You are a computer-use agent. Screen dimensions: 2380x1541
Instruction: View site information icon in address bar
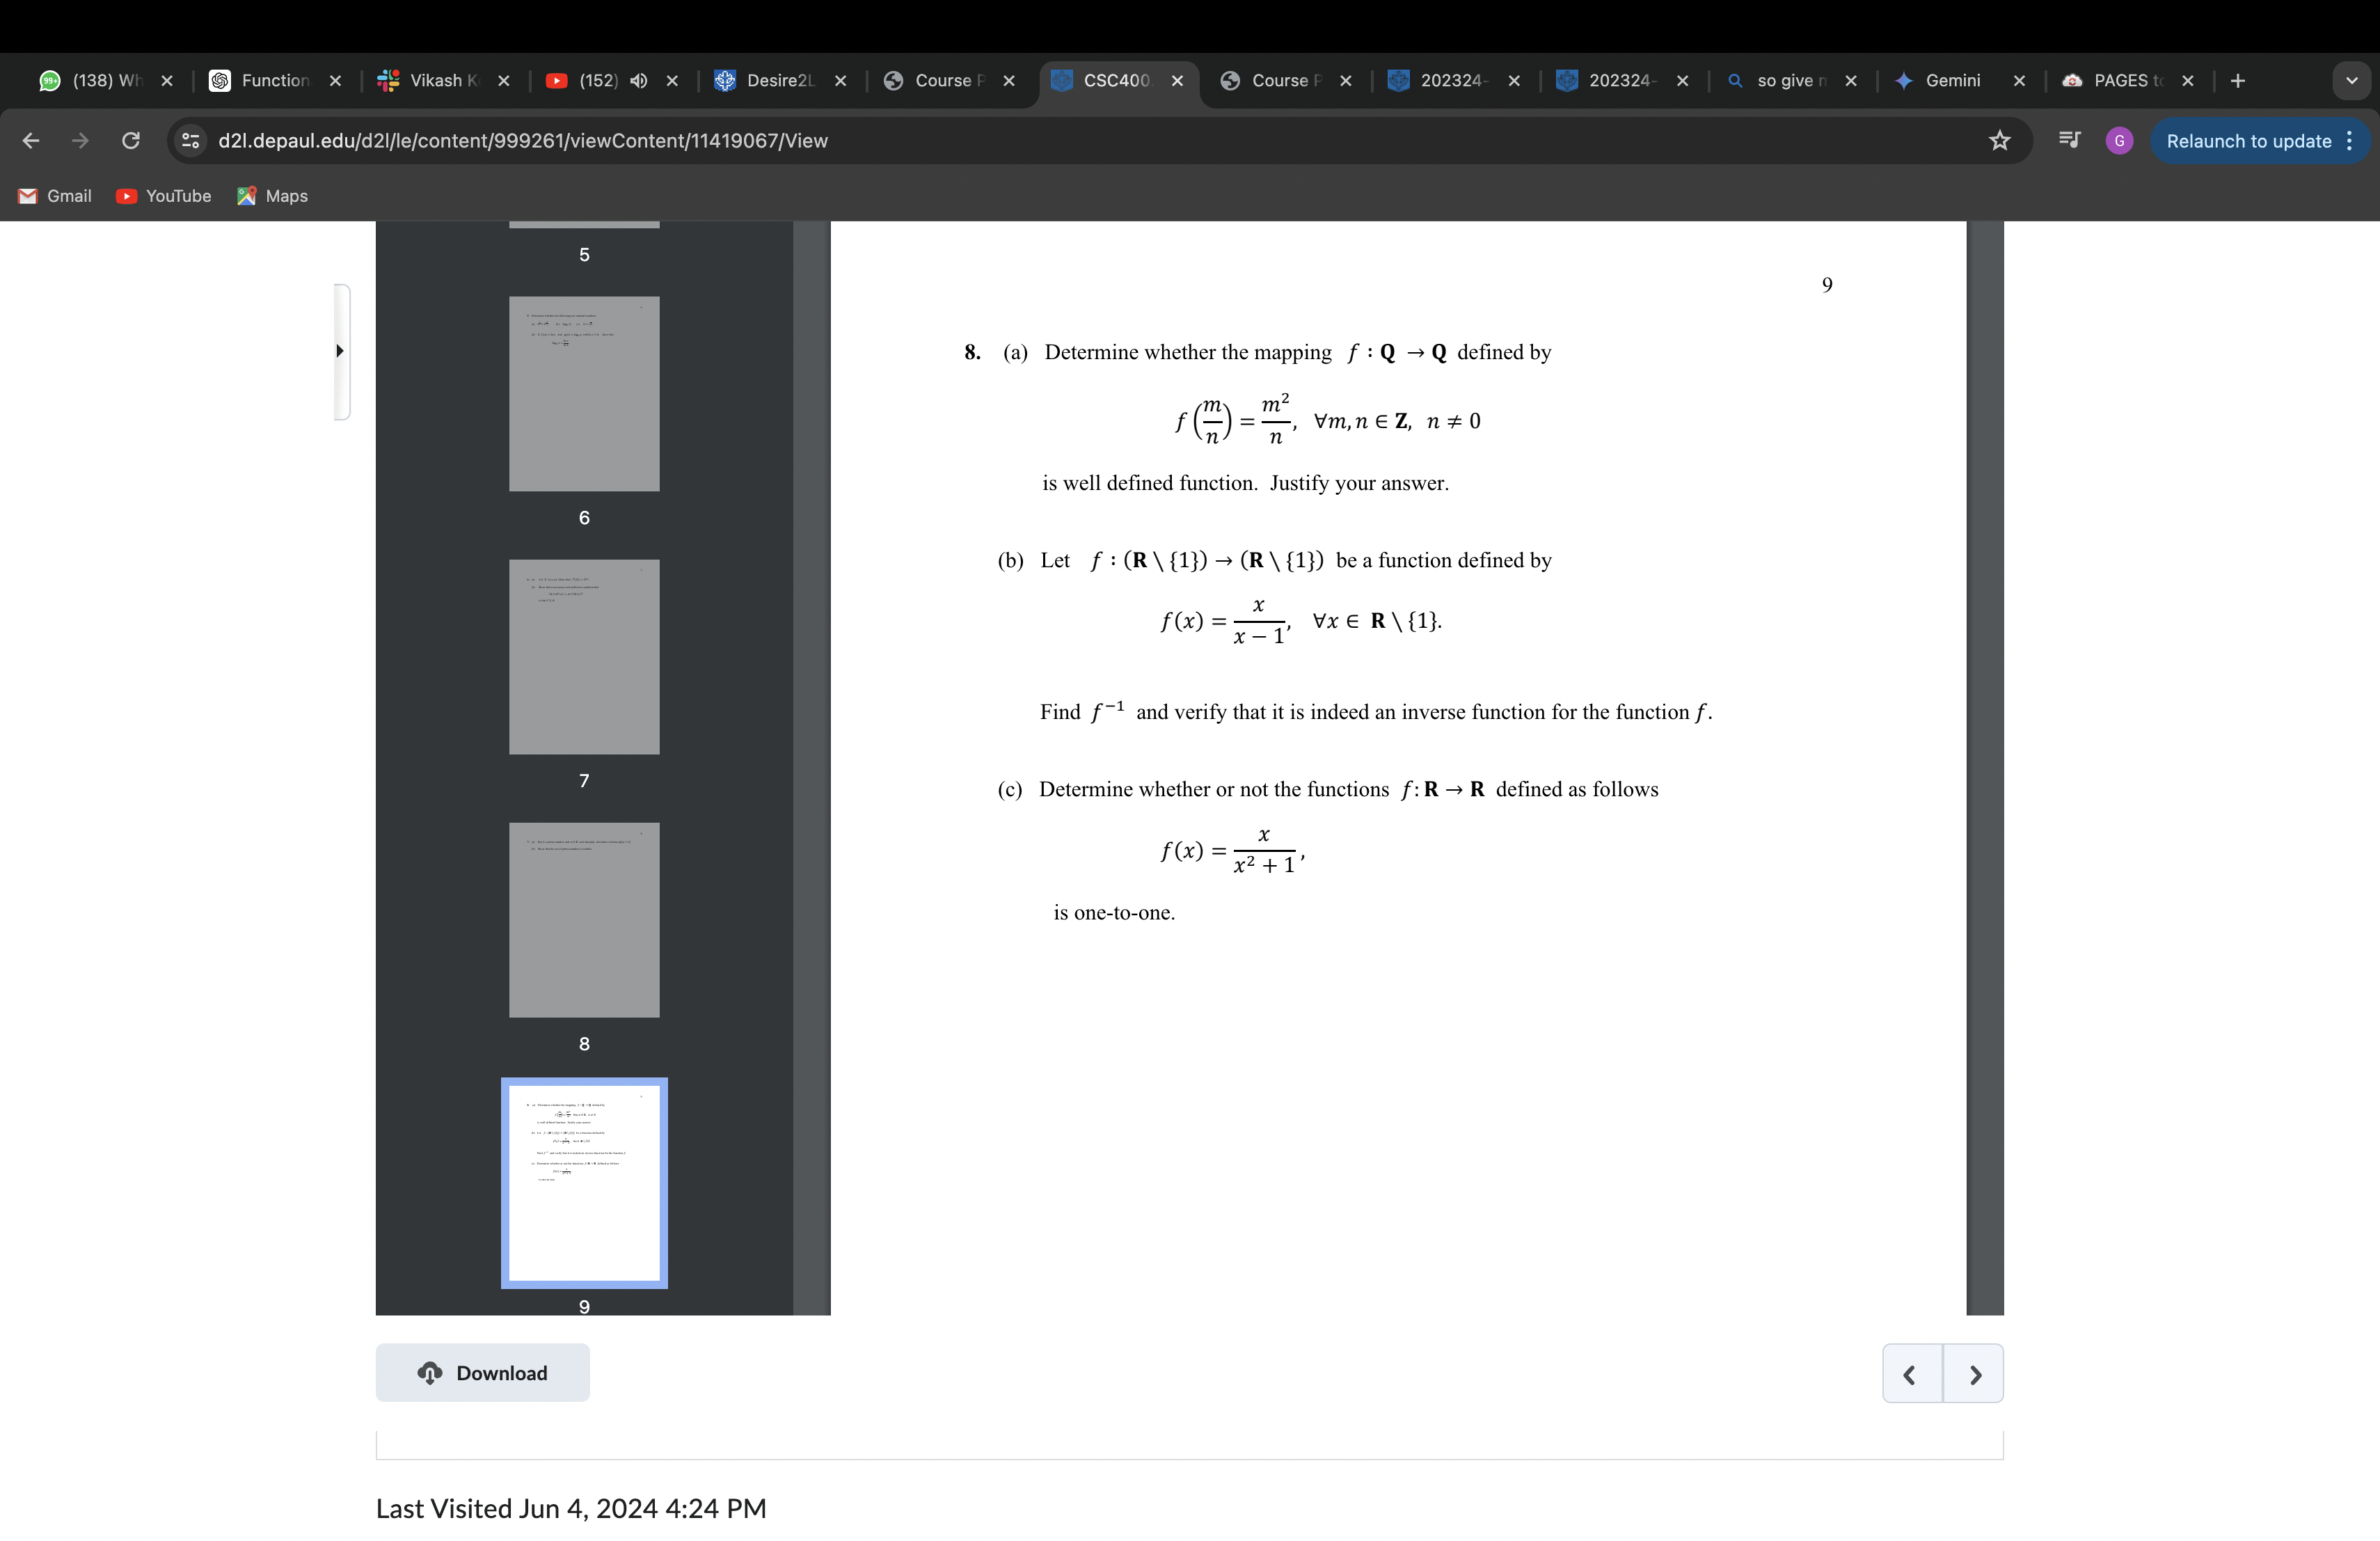coord(189,141)
